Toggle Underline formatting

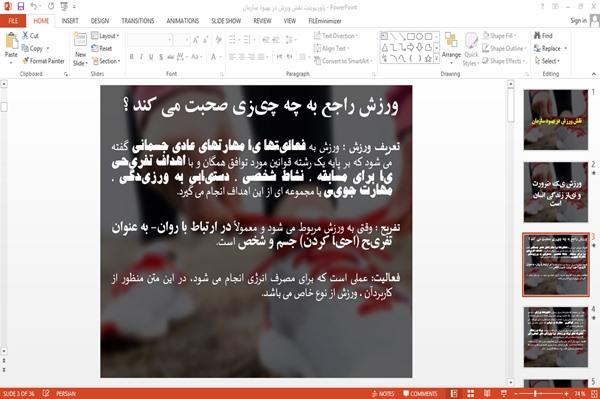pos(151,57)
